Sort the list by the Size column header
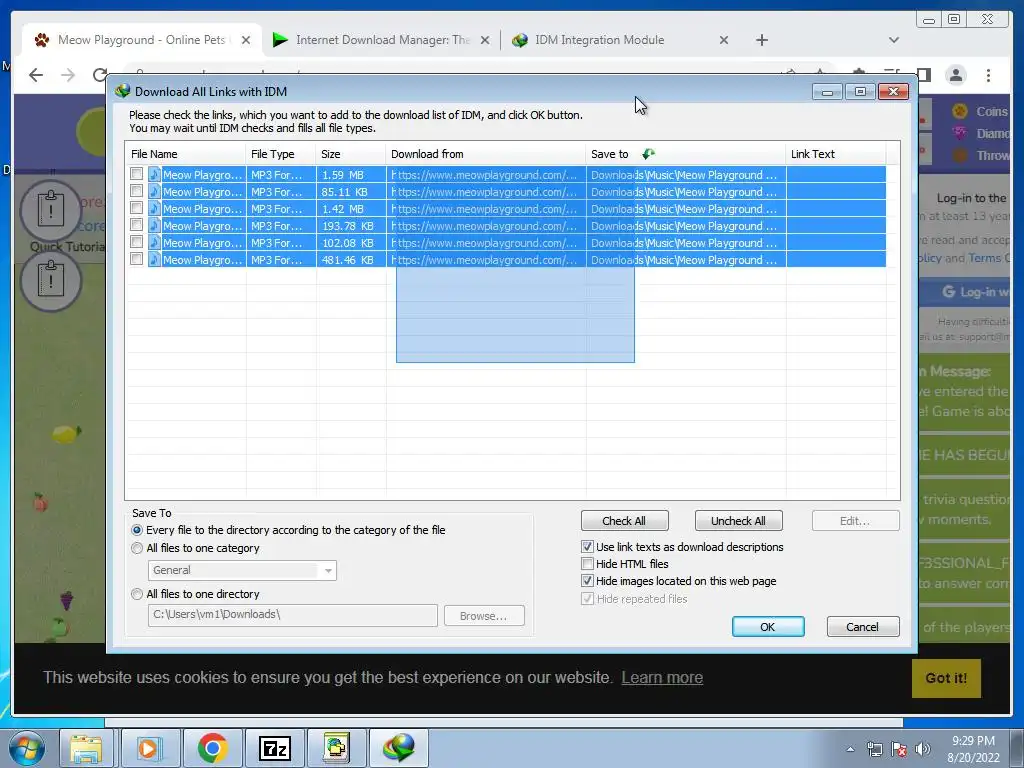The image size is (1024, 768). pos(351,154)
